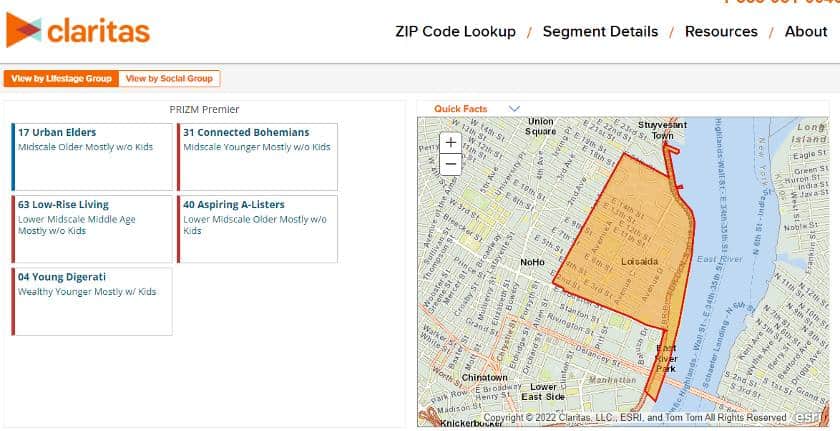Viewport: 840px width, 431px height.
Task: Click 'Midscale Older Mostly w/o Kids' description
Action: pyautogui.click(x=85, y=147)
